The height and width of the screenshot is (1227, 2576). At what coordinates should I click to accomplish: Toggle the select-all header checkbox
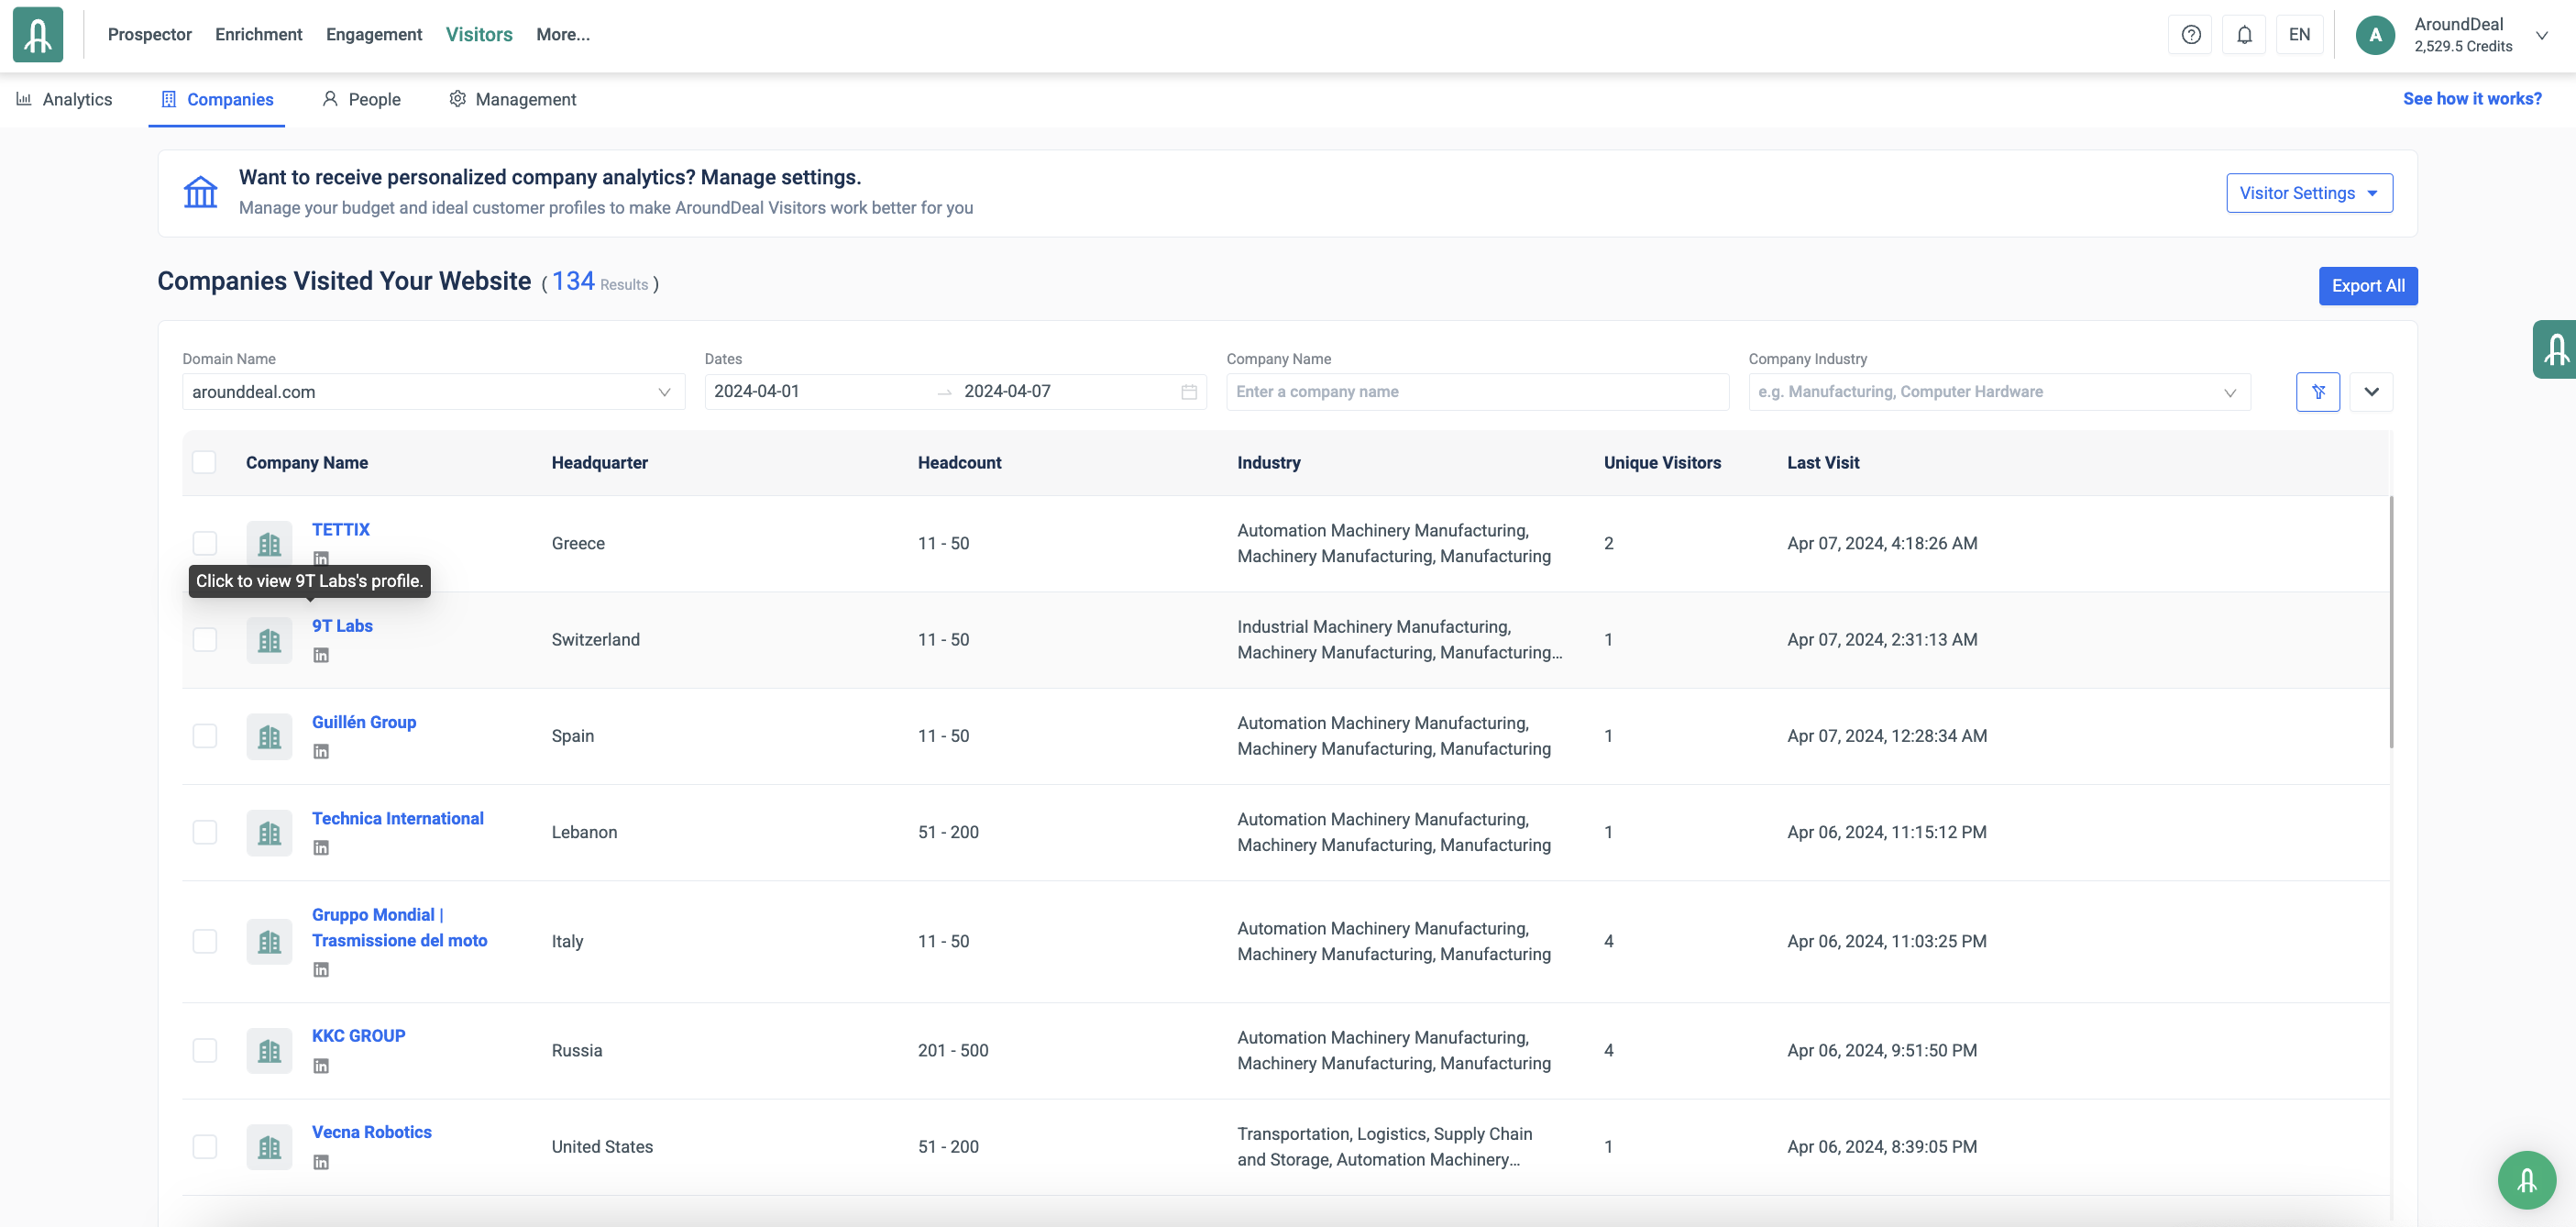[204, 462]
